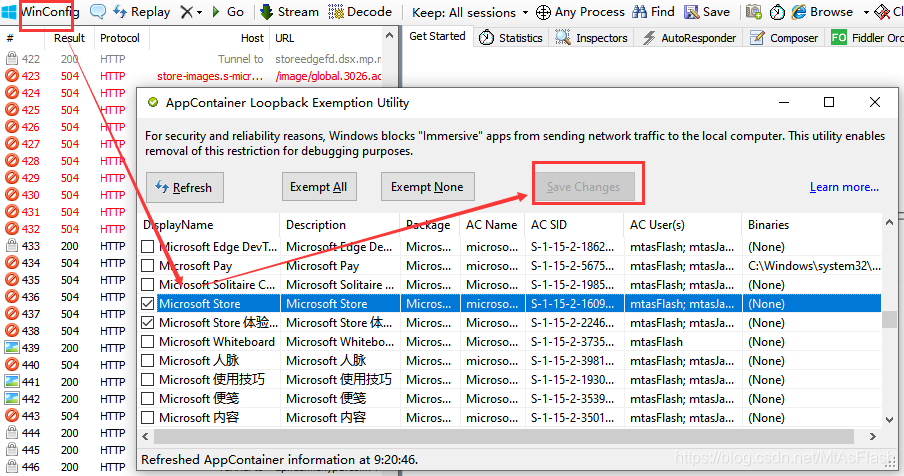
Task: Click the AC Name column header
Action: (492, 225)
